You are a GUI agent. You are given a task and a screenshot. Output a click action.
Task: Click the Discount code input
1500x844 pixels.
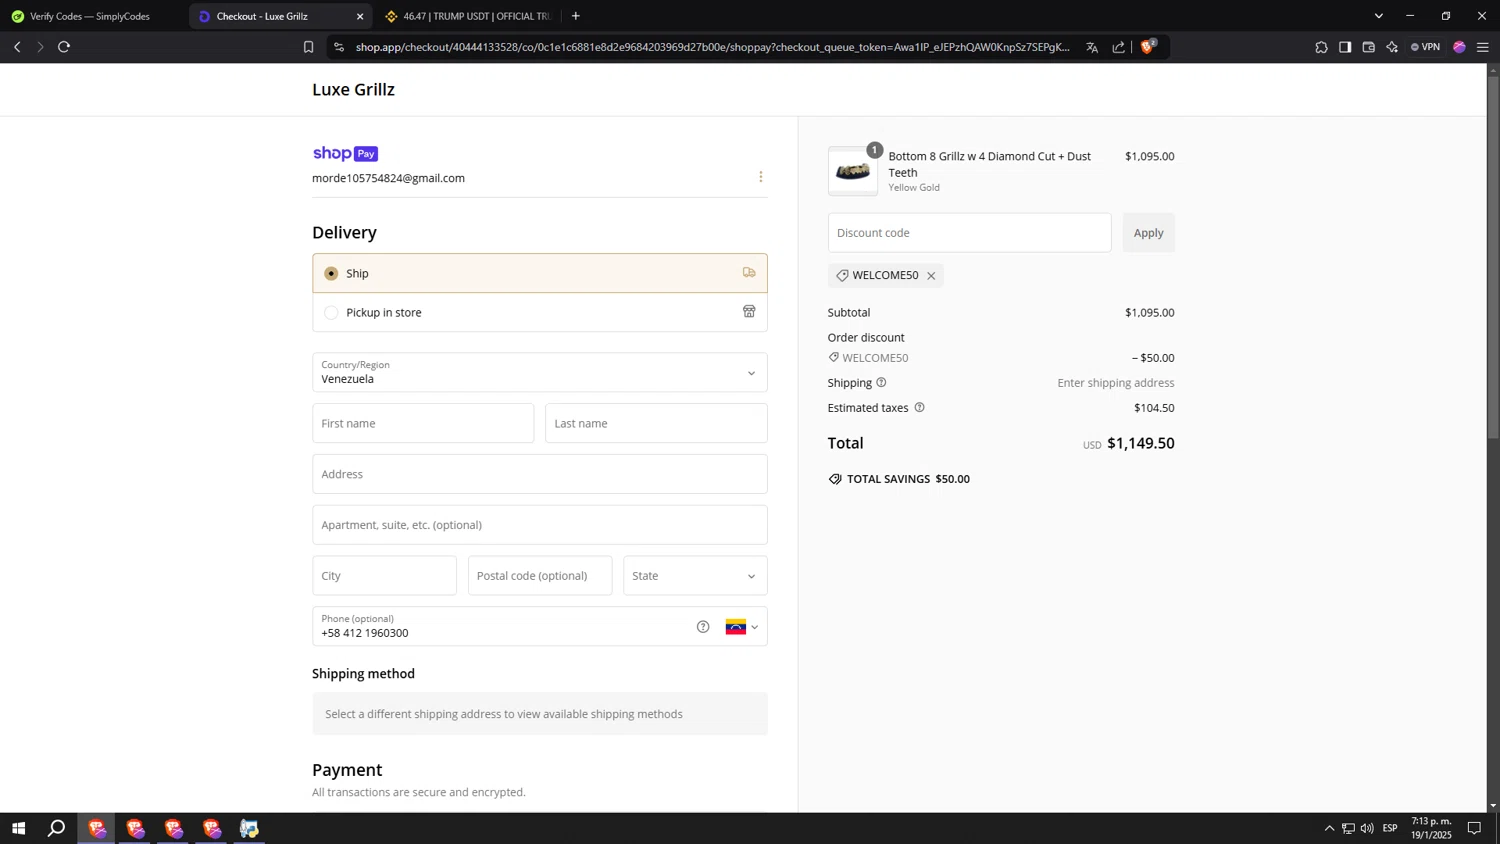[969, 233]
